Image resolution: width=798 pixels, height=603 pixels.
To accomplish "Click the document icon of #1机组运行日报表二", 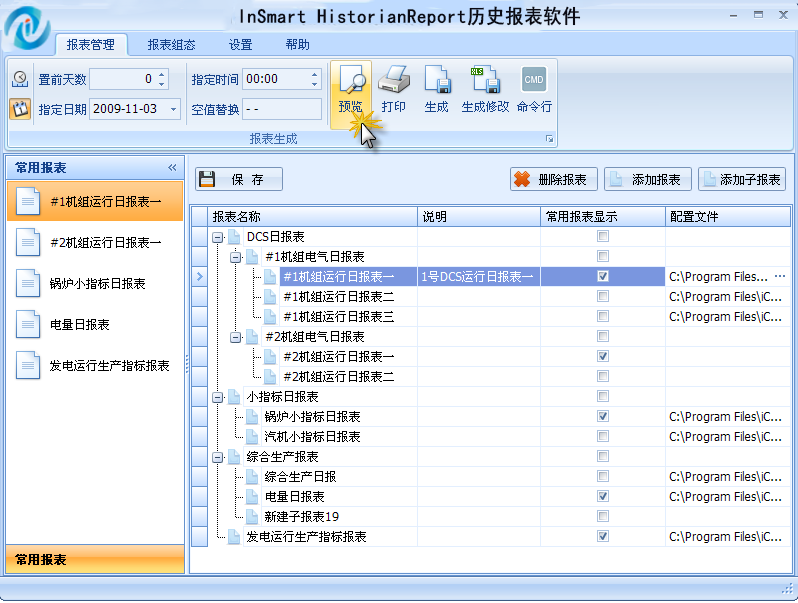I will 270,297.
